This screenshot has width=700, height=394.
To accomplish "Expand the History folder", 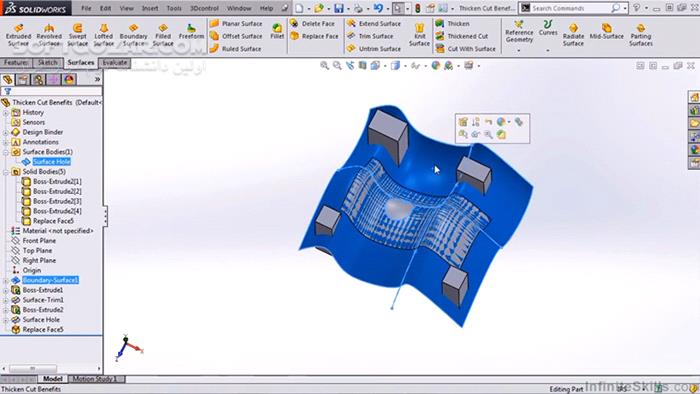I will 6,112.
